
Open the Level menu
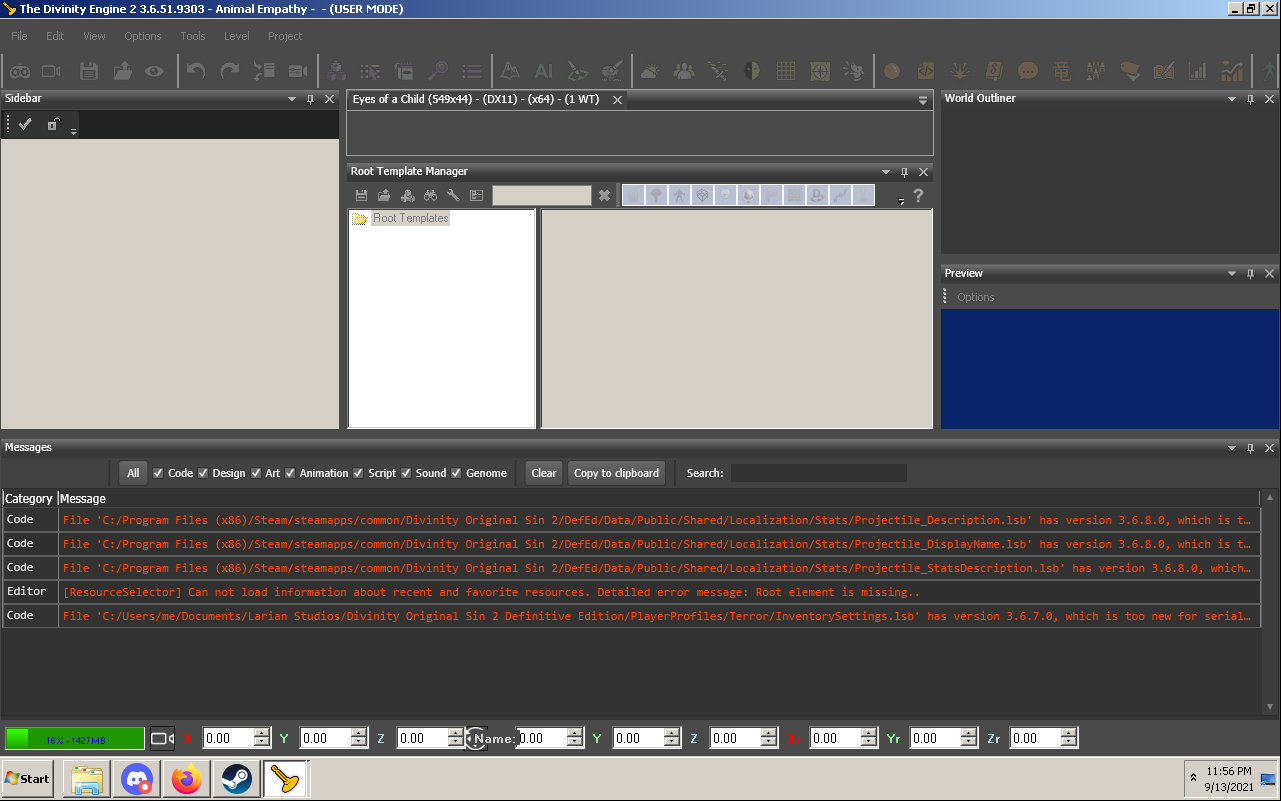tap(237, 36)
